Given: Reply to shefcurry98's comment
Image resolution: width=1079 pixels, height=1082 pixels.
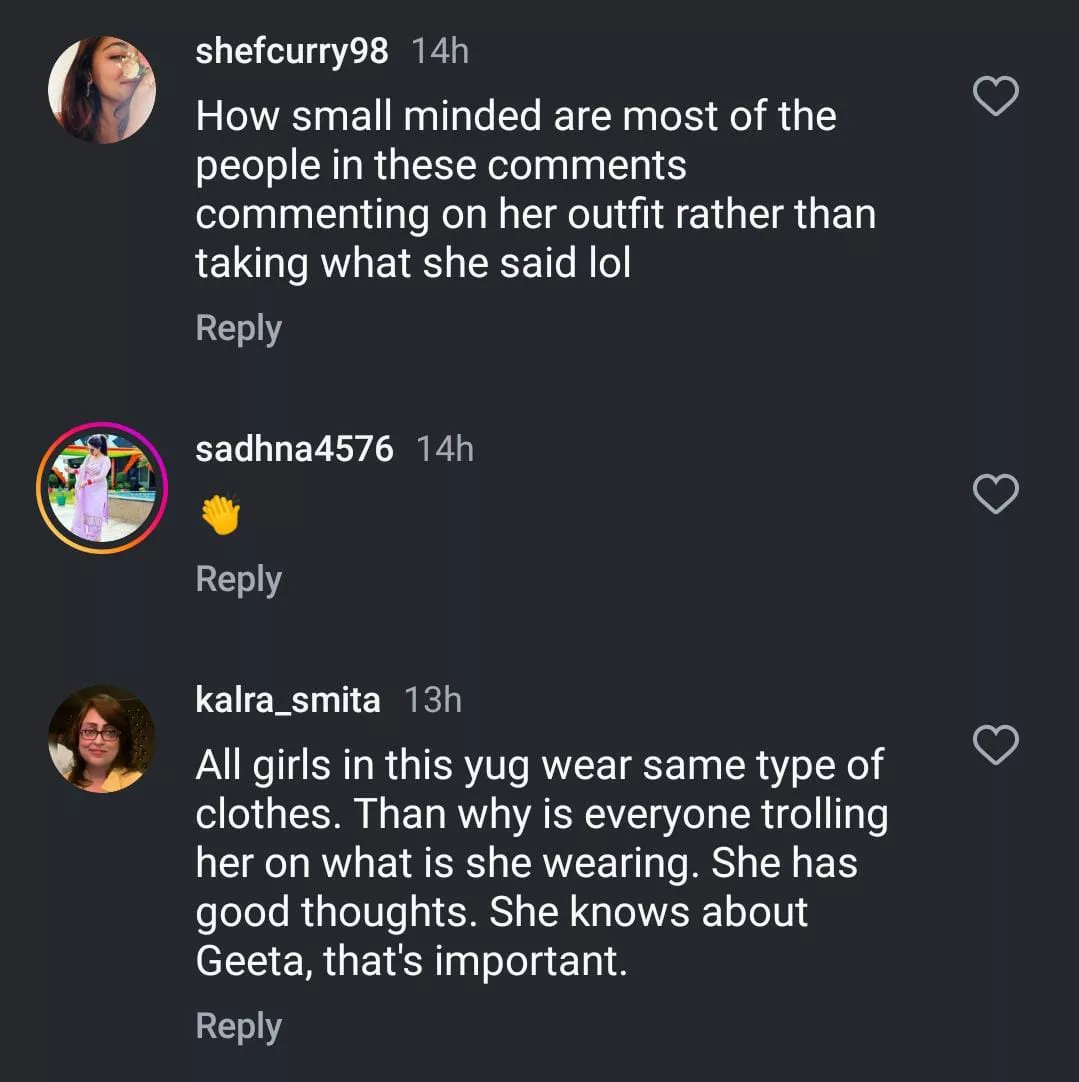Looking at the screenshot, I should coord(238,329).
